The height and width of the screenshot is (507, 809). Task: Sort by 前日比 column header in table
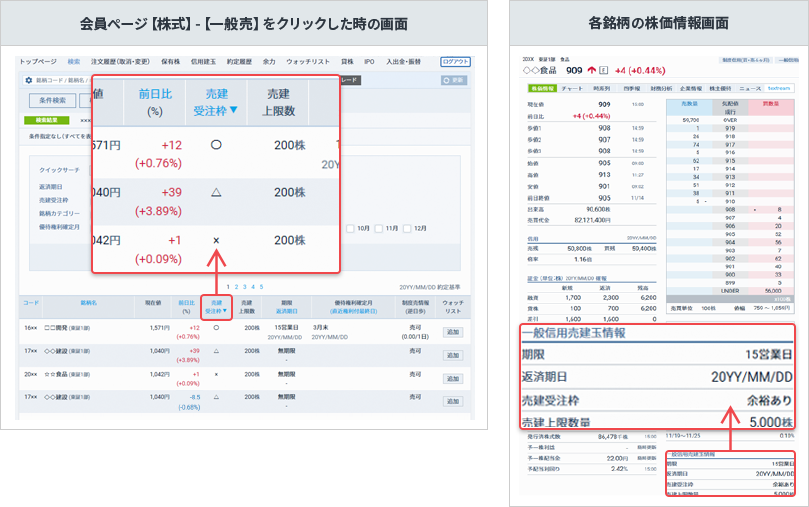click(186, 306)
